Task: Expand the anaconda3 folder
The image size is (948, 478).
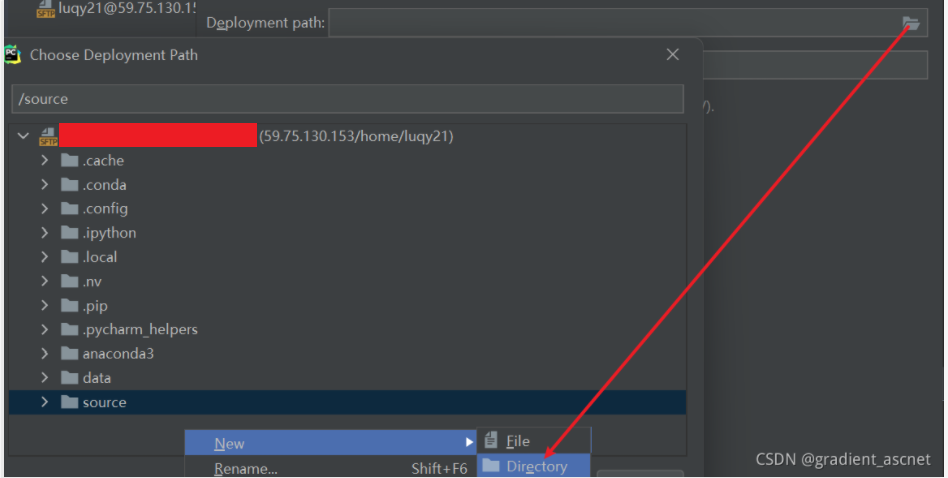Action: pyautogui.click(x=44, y=354)
